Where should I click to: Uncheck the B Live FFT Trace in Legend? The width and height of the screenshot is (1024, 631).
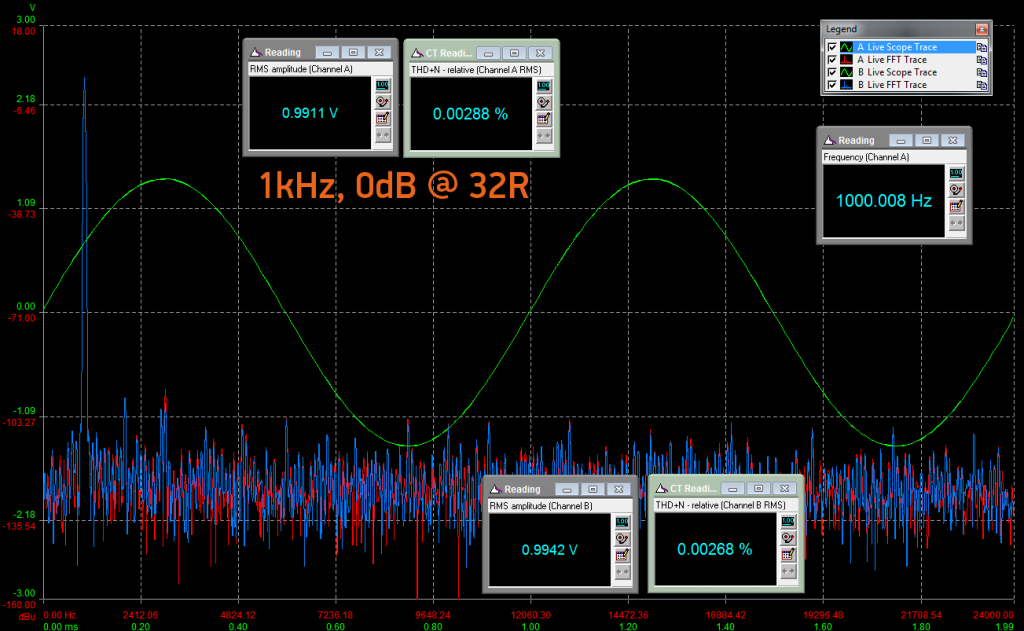(x=831, y=85)
